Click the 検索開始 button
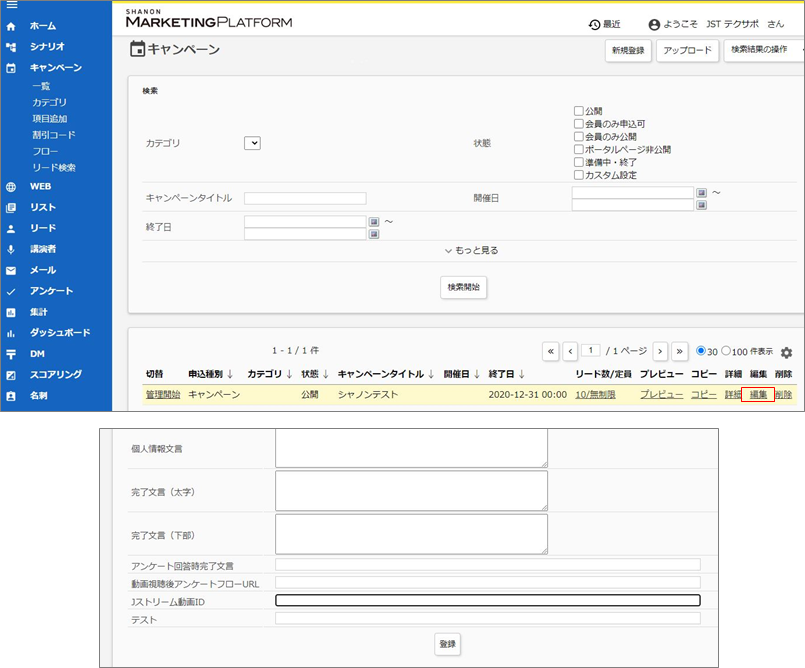Screen dimensions: 805x668 click(464, 287)
